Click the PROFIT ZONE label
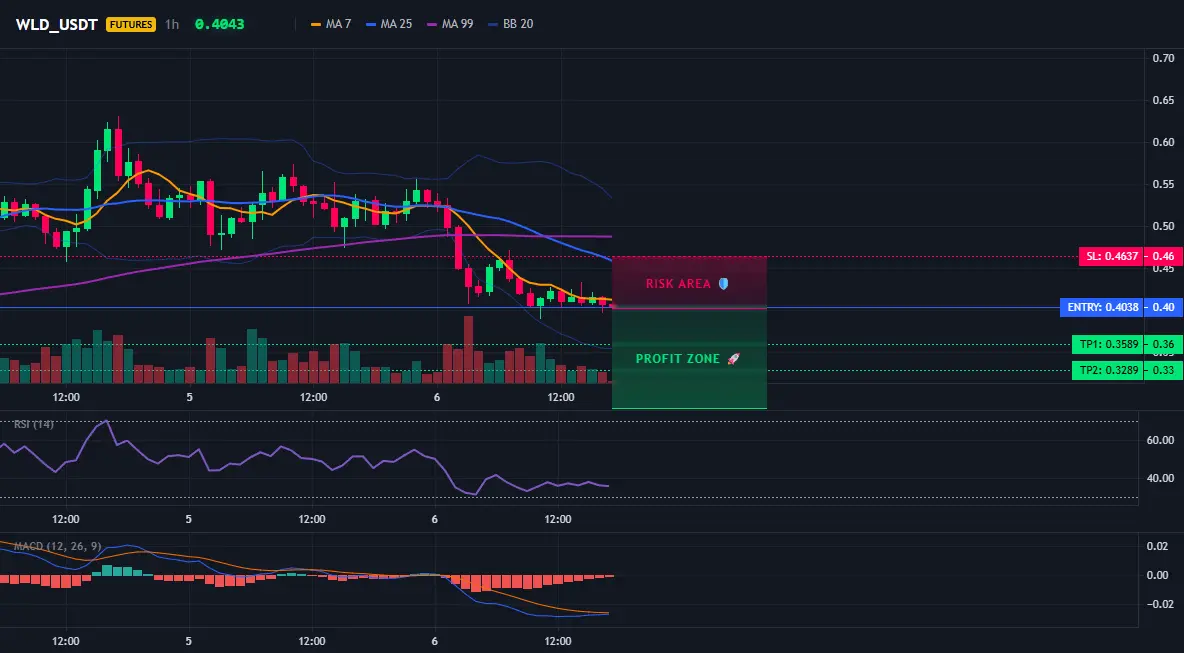 (678, 359)
